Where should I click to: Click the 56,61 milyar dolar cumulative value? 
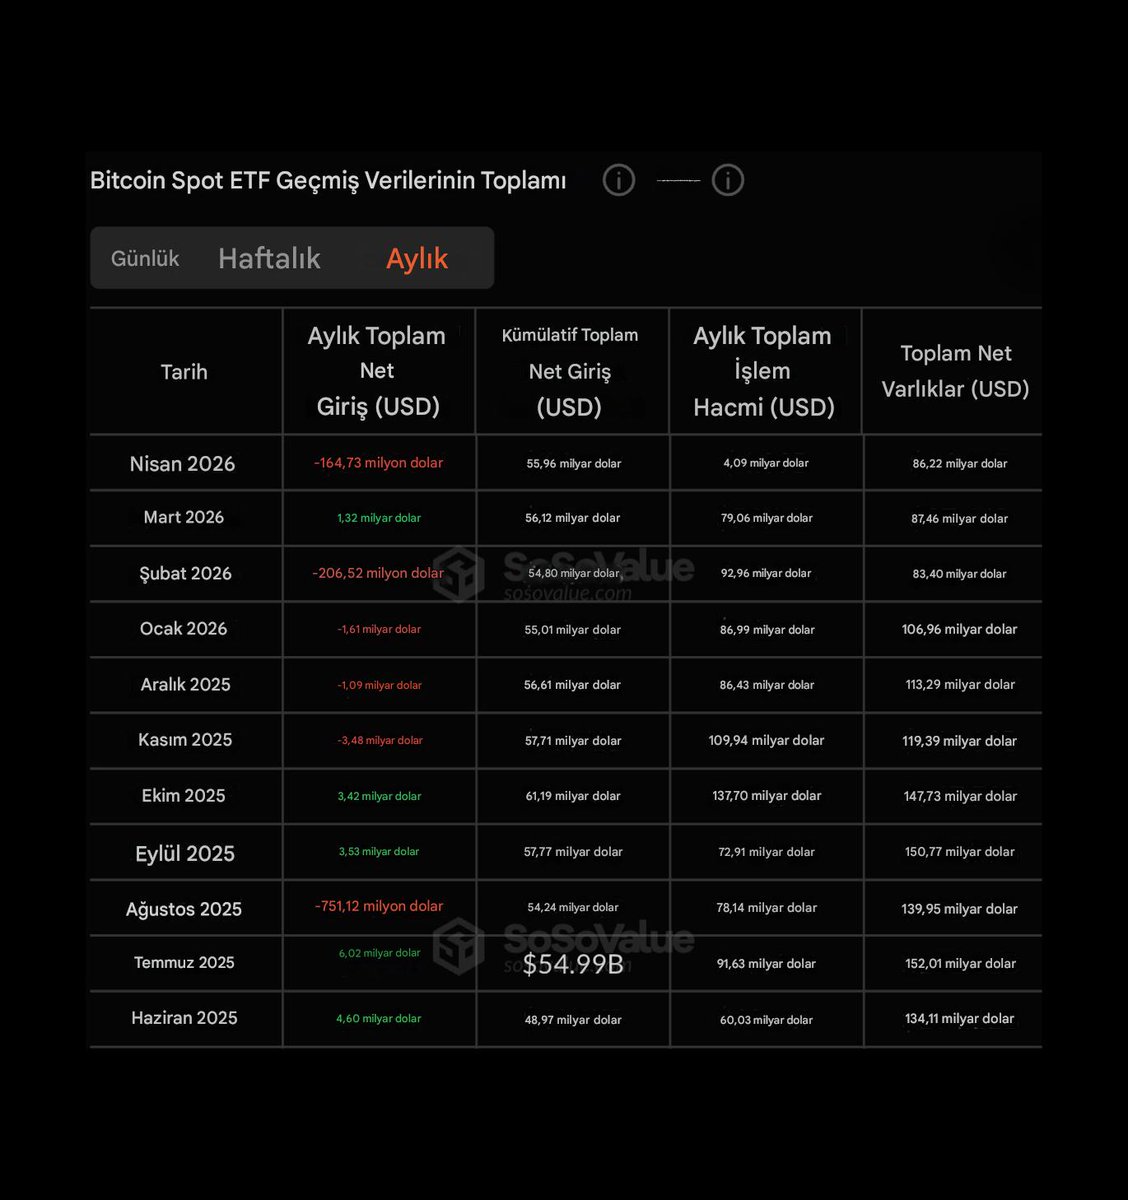pos(572,685)
